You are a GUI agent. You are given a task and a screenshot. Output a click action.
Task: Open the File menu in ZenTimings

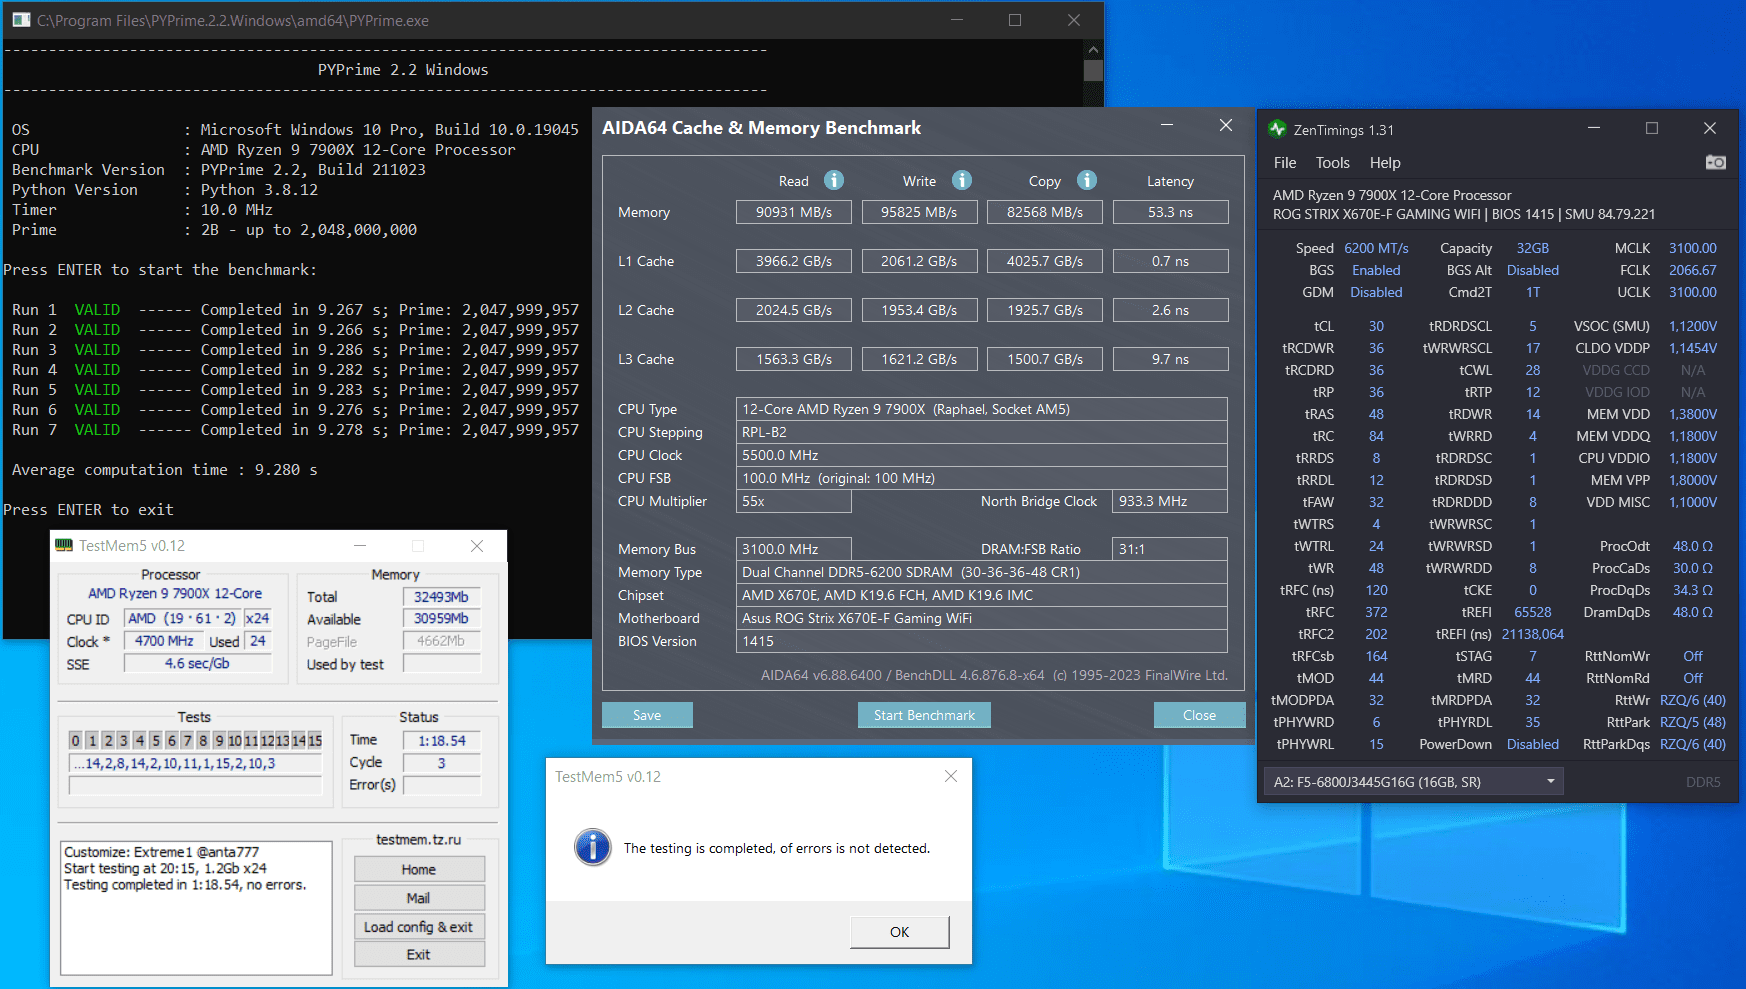pyautogui.click(x=1285, y=162)
